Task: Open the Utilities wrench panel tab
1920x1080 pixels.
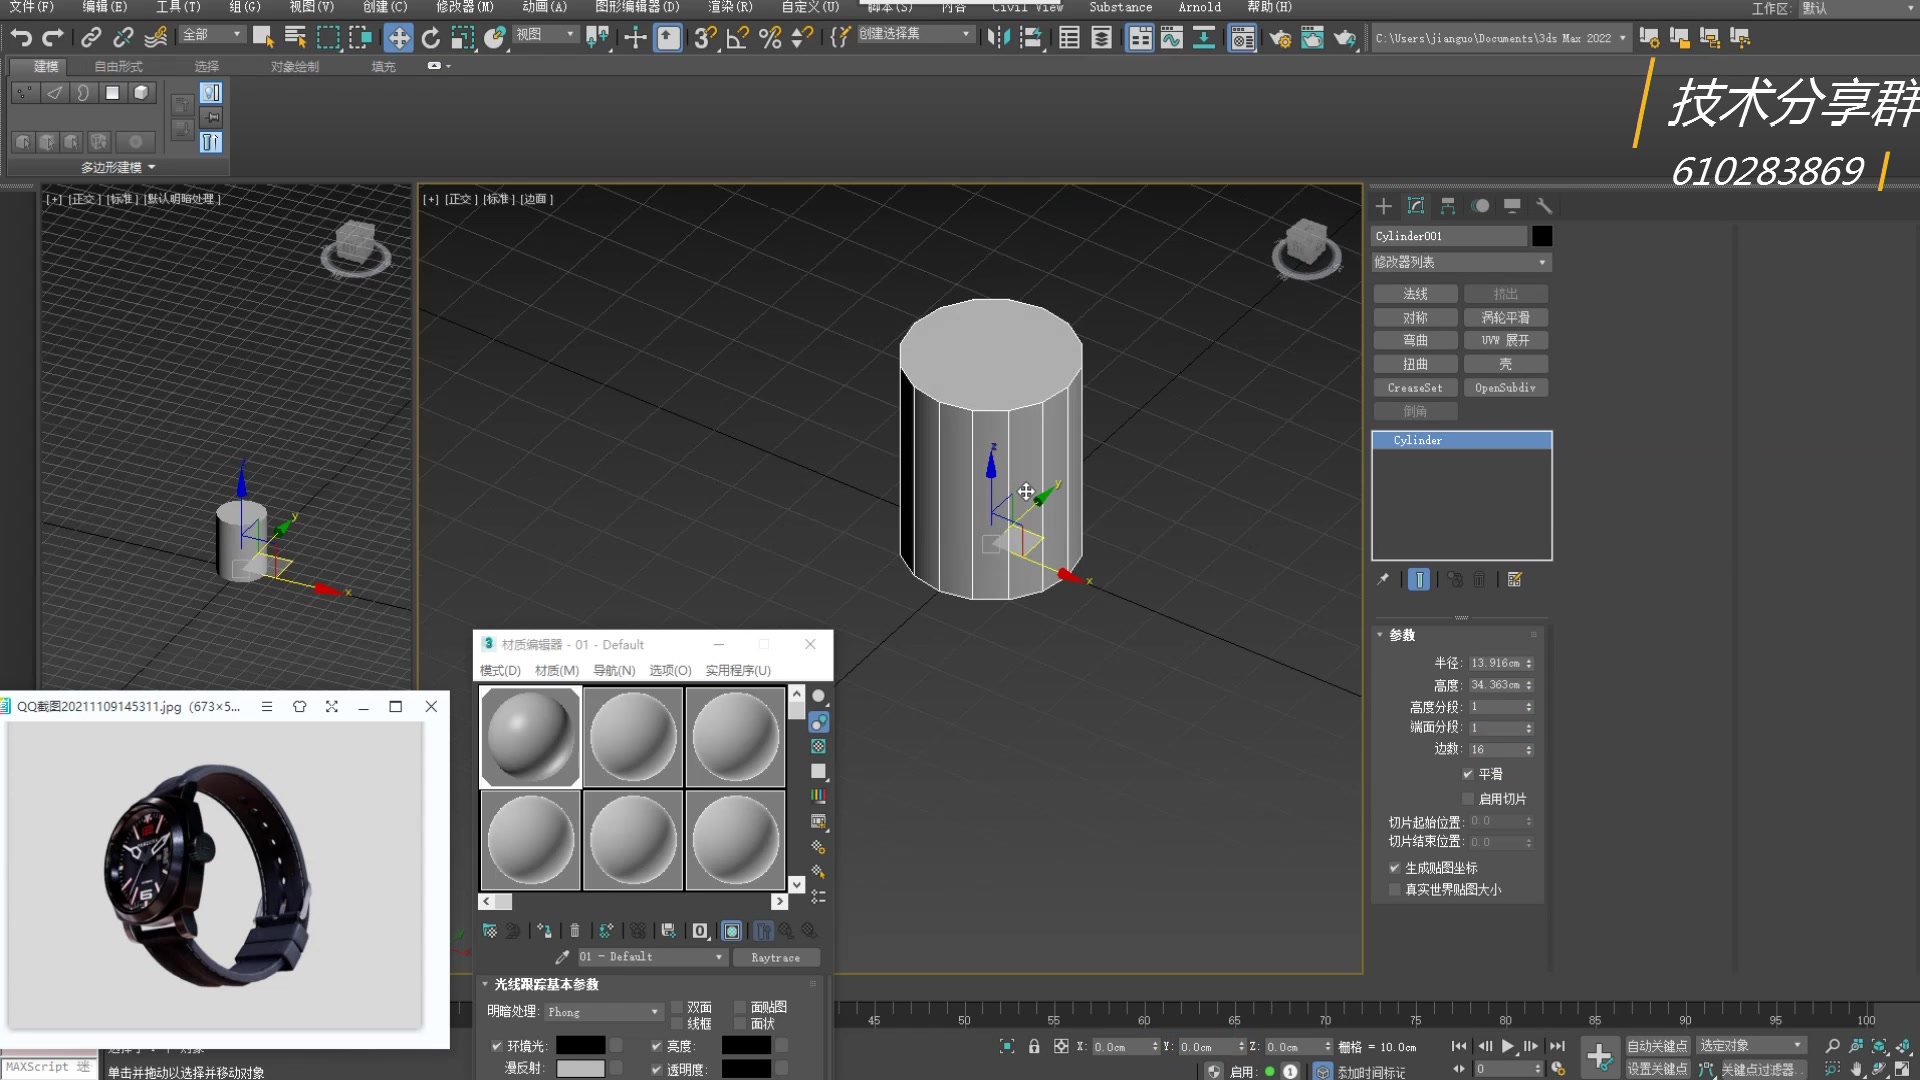Action: coord(1544,206)
